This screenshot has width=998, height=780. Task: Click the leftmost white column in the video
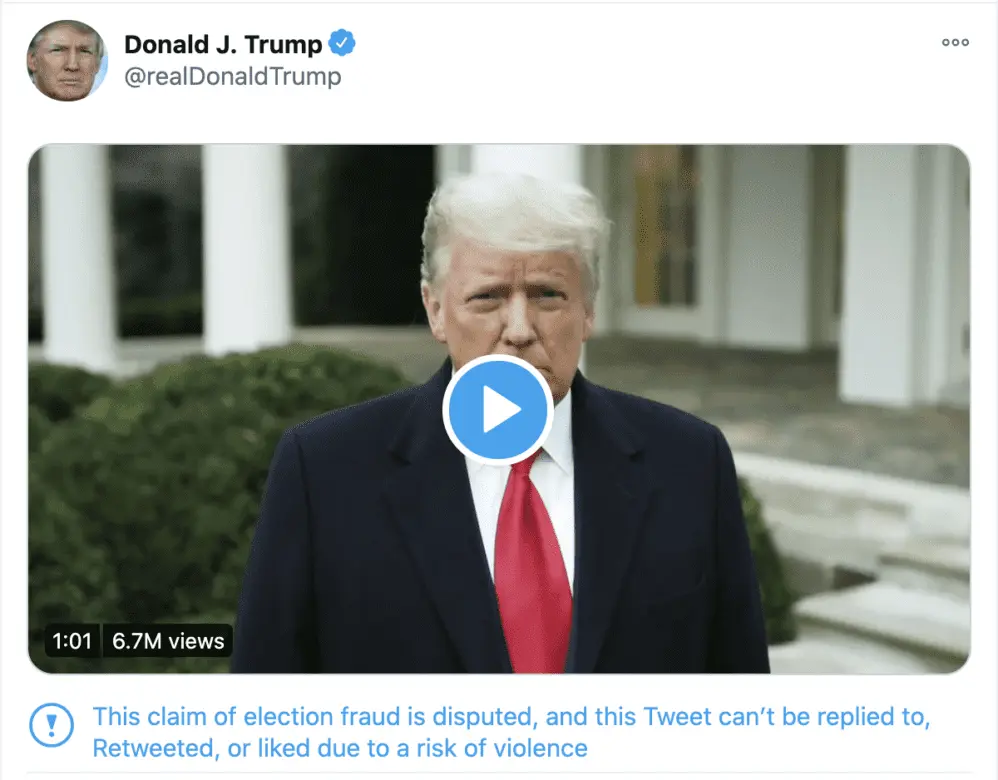pyautogui.click(x=74, y=250)
